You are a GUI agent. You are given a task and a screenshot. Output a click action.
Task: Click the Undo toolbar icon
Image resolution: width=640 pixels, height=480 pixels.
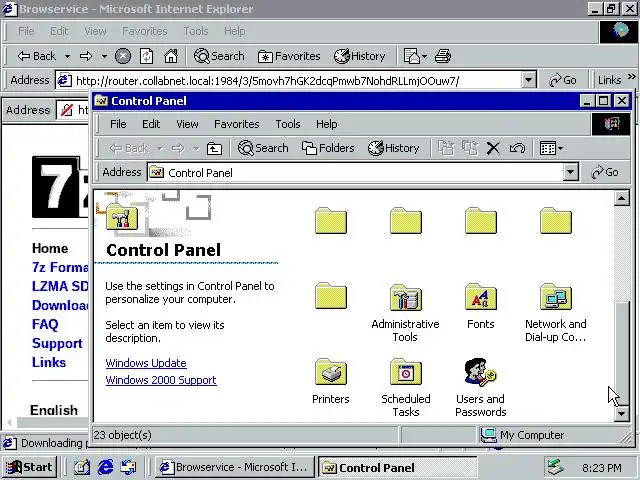517,148
